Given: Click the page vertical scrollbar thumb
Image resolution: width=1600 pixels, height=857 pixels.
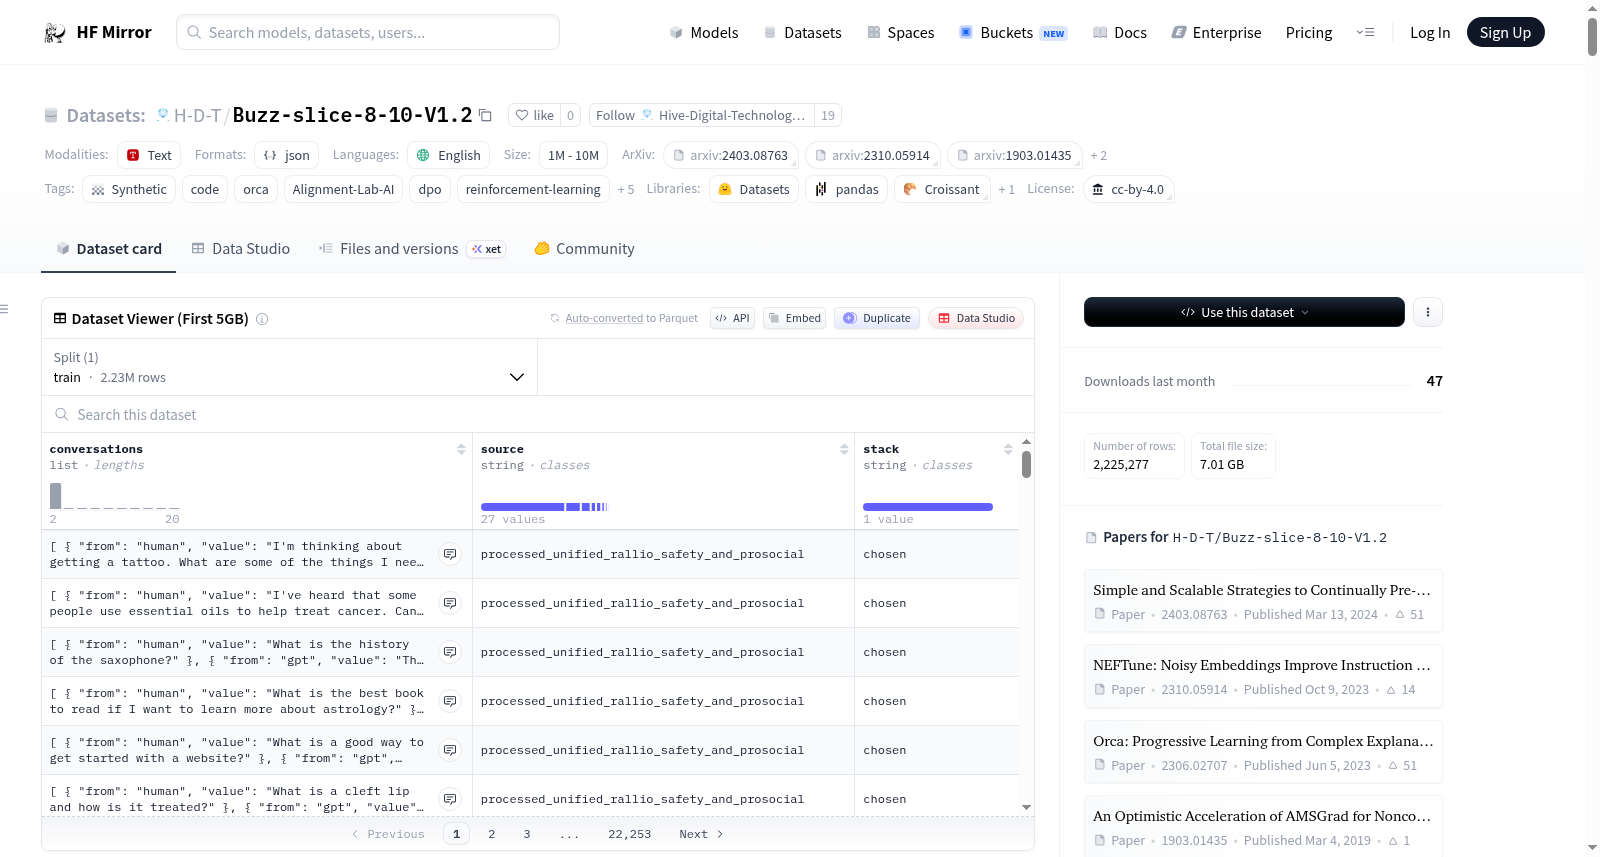Looking at the screenshot, I should [1592, 36].
